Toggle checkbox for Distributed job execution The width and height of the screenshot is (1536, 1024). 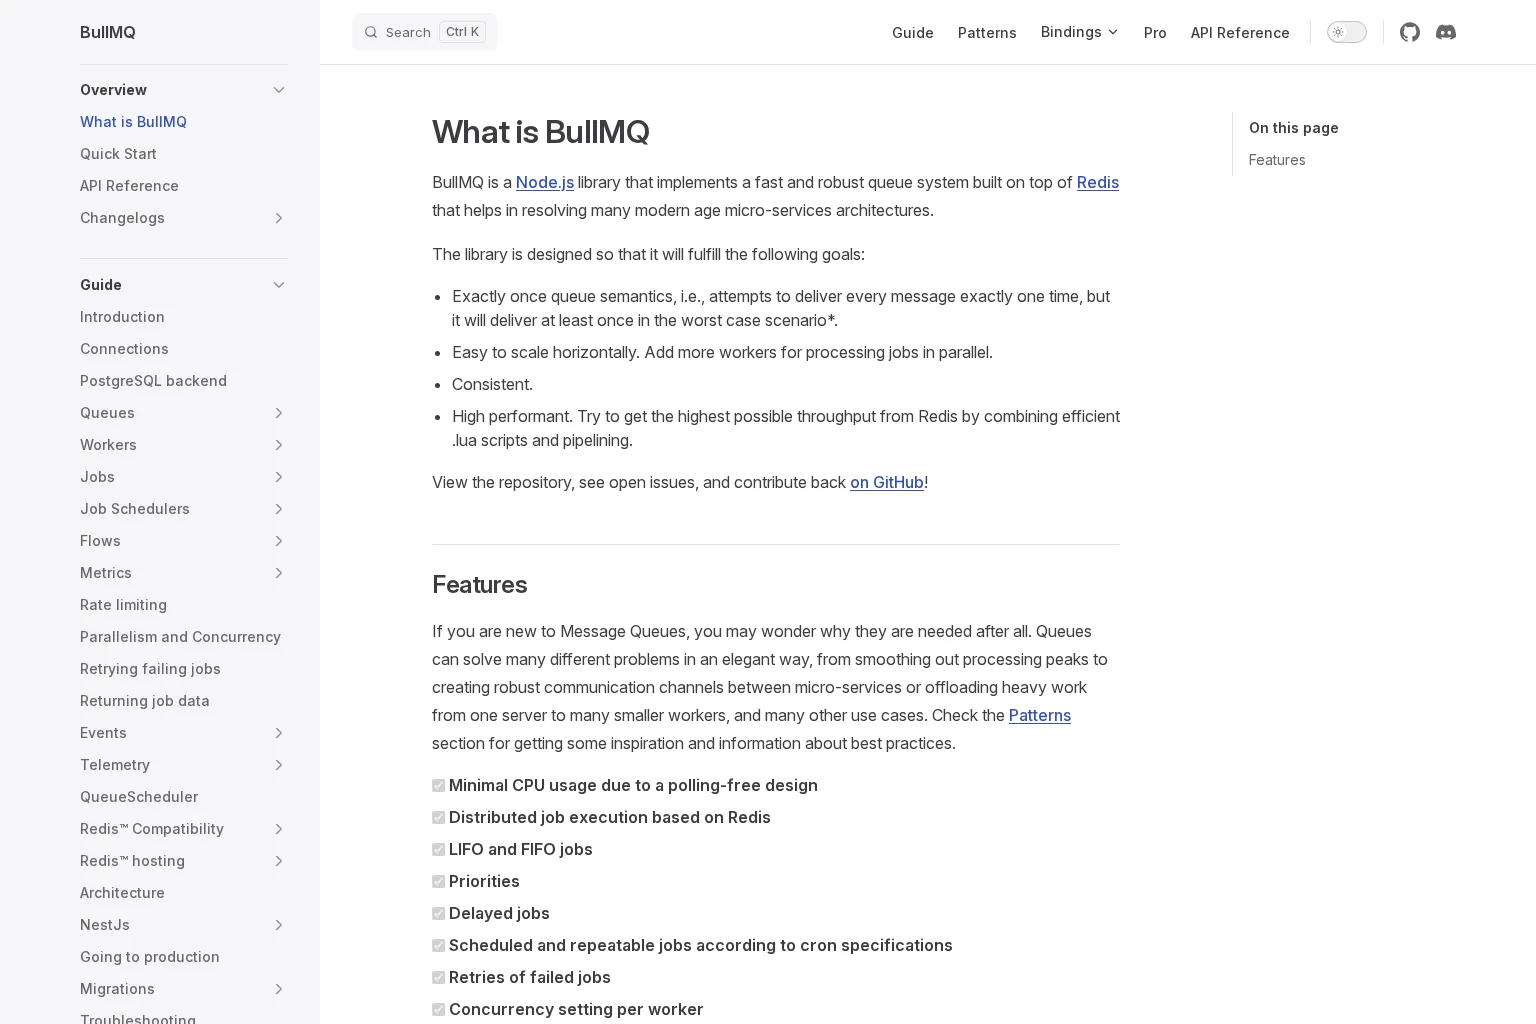[x=438, y=818]
